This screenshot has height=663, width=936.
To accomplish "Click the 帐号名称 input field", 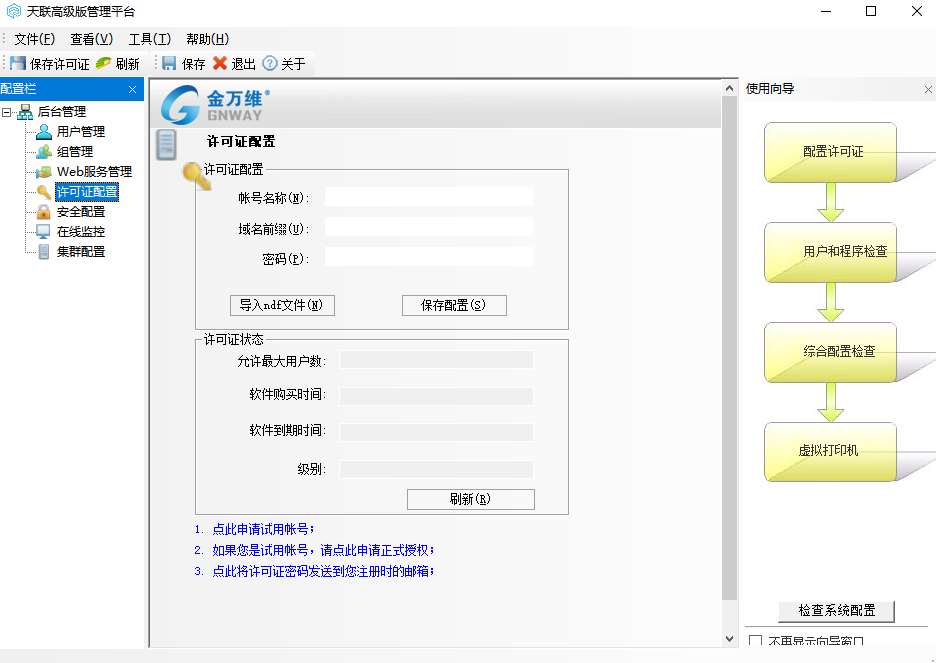I will point(429,197).
